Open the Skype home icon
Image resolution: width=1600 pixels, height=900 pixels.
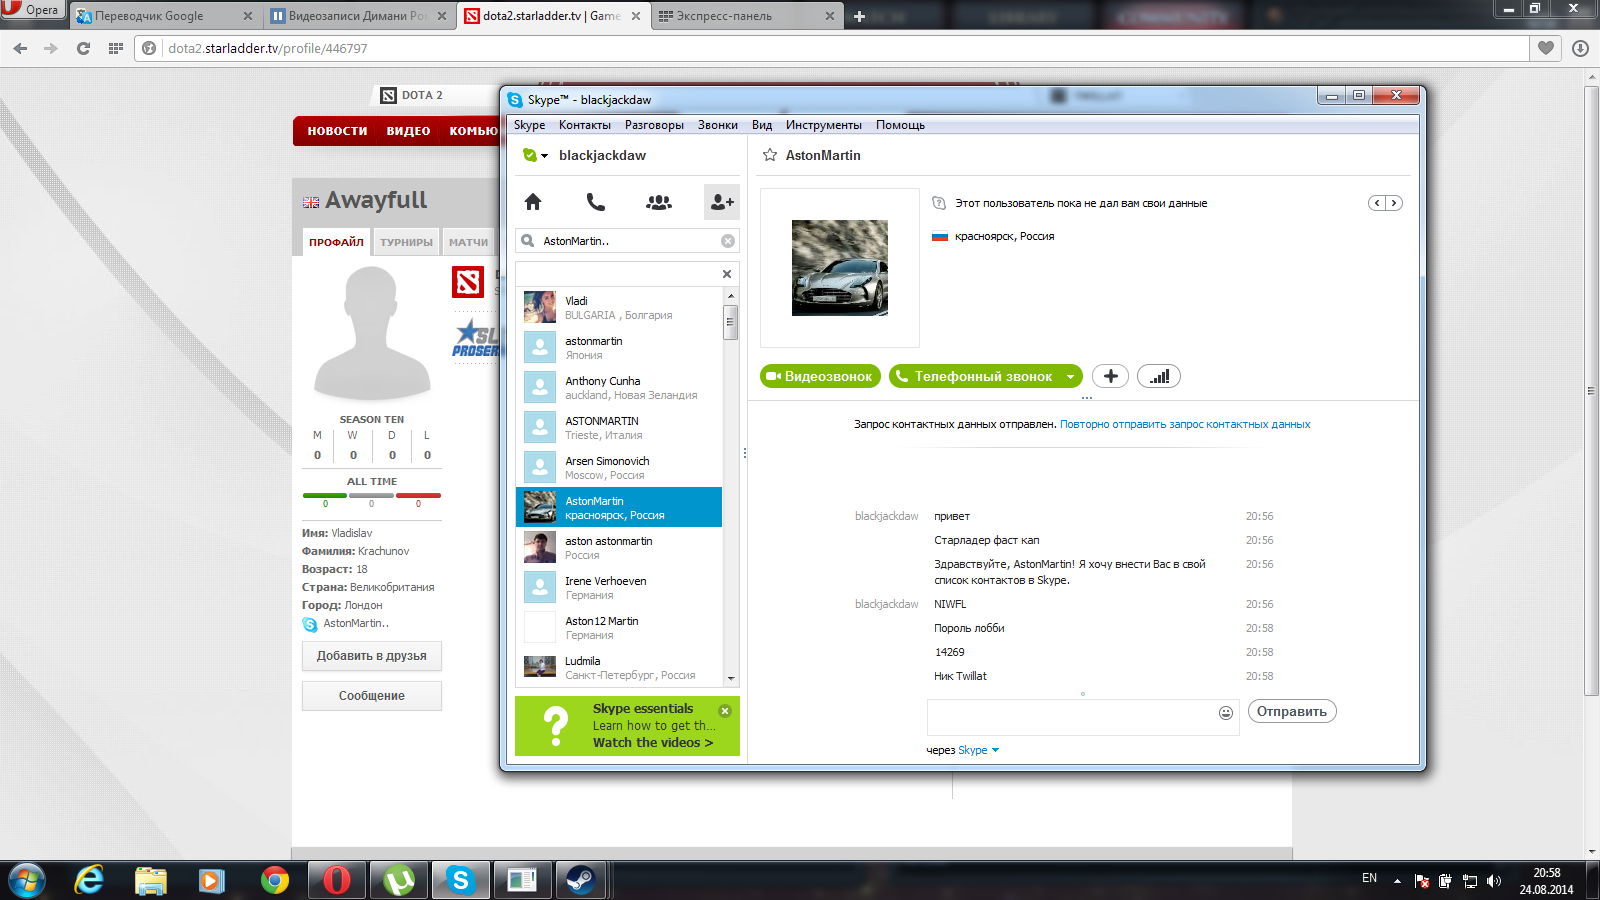(x=533, y=202)
